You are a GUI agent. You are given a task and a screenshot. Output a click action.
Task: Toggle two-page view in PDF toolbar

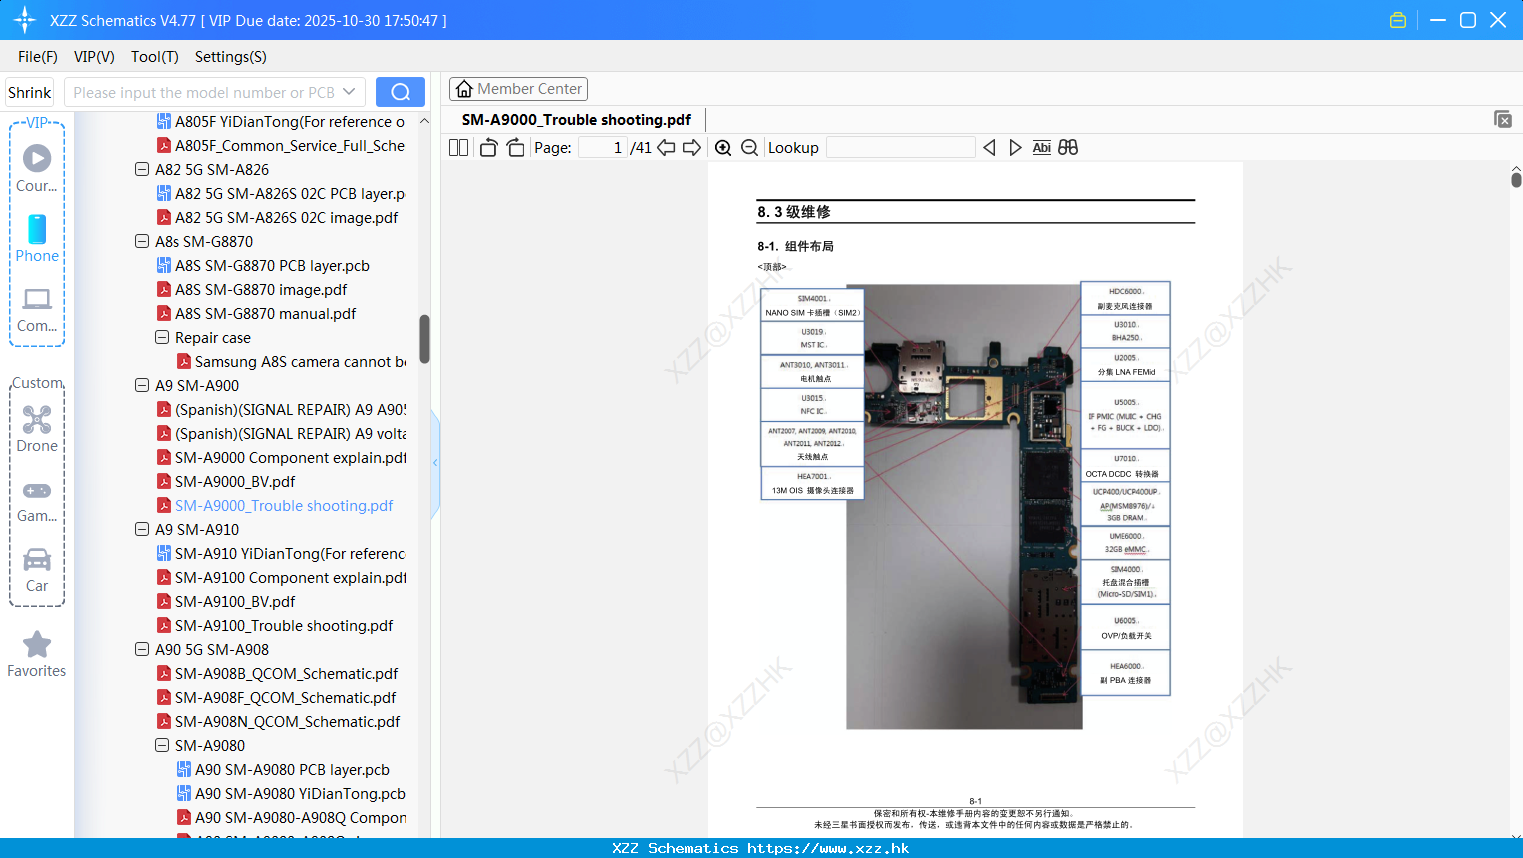[x=458, y=147]
